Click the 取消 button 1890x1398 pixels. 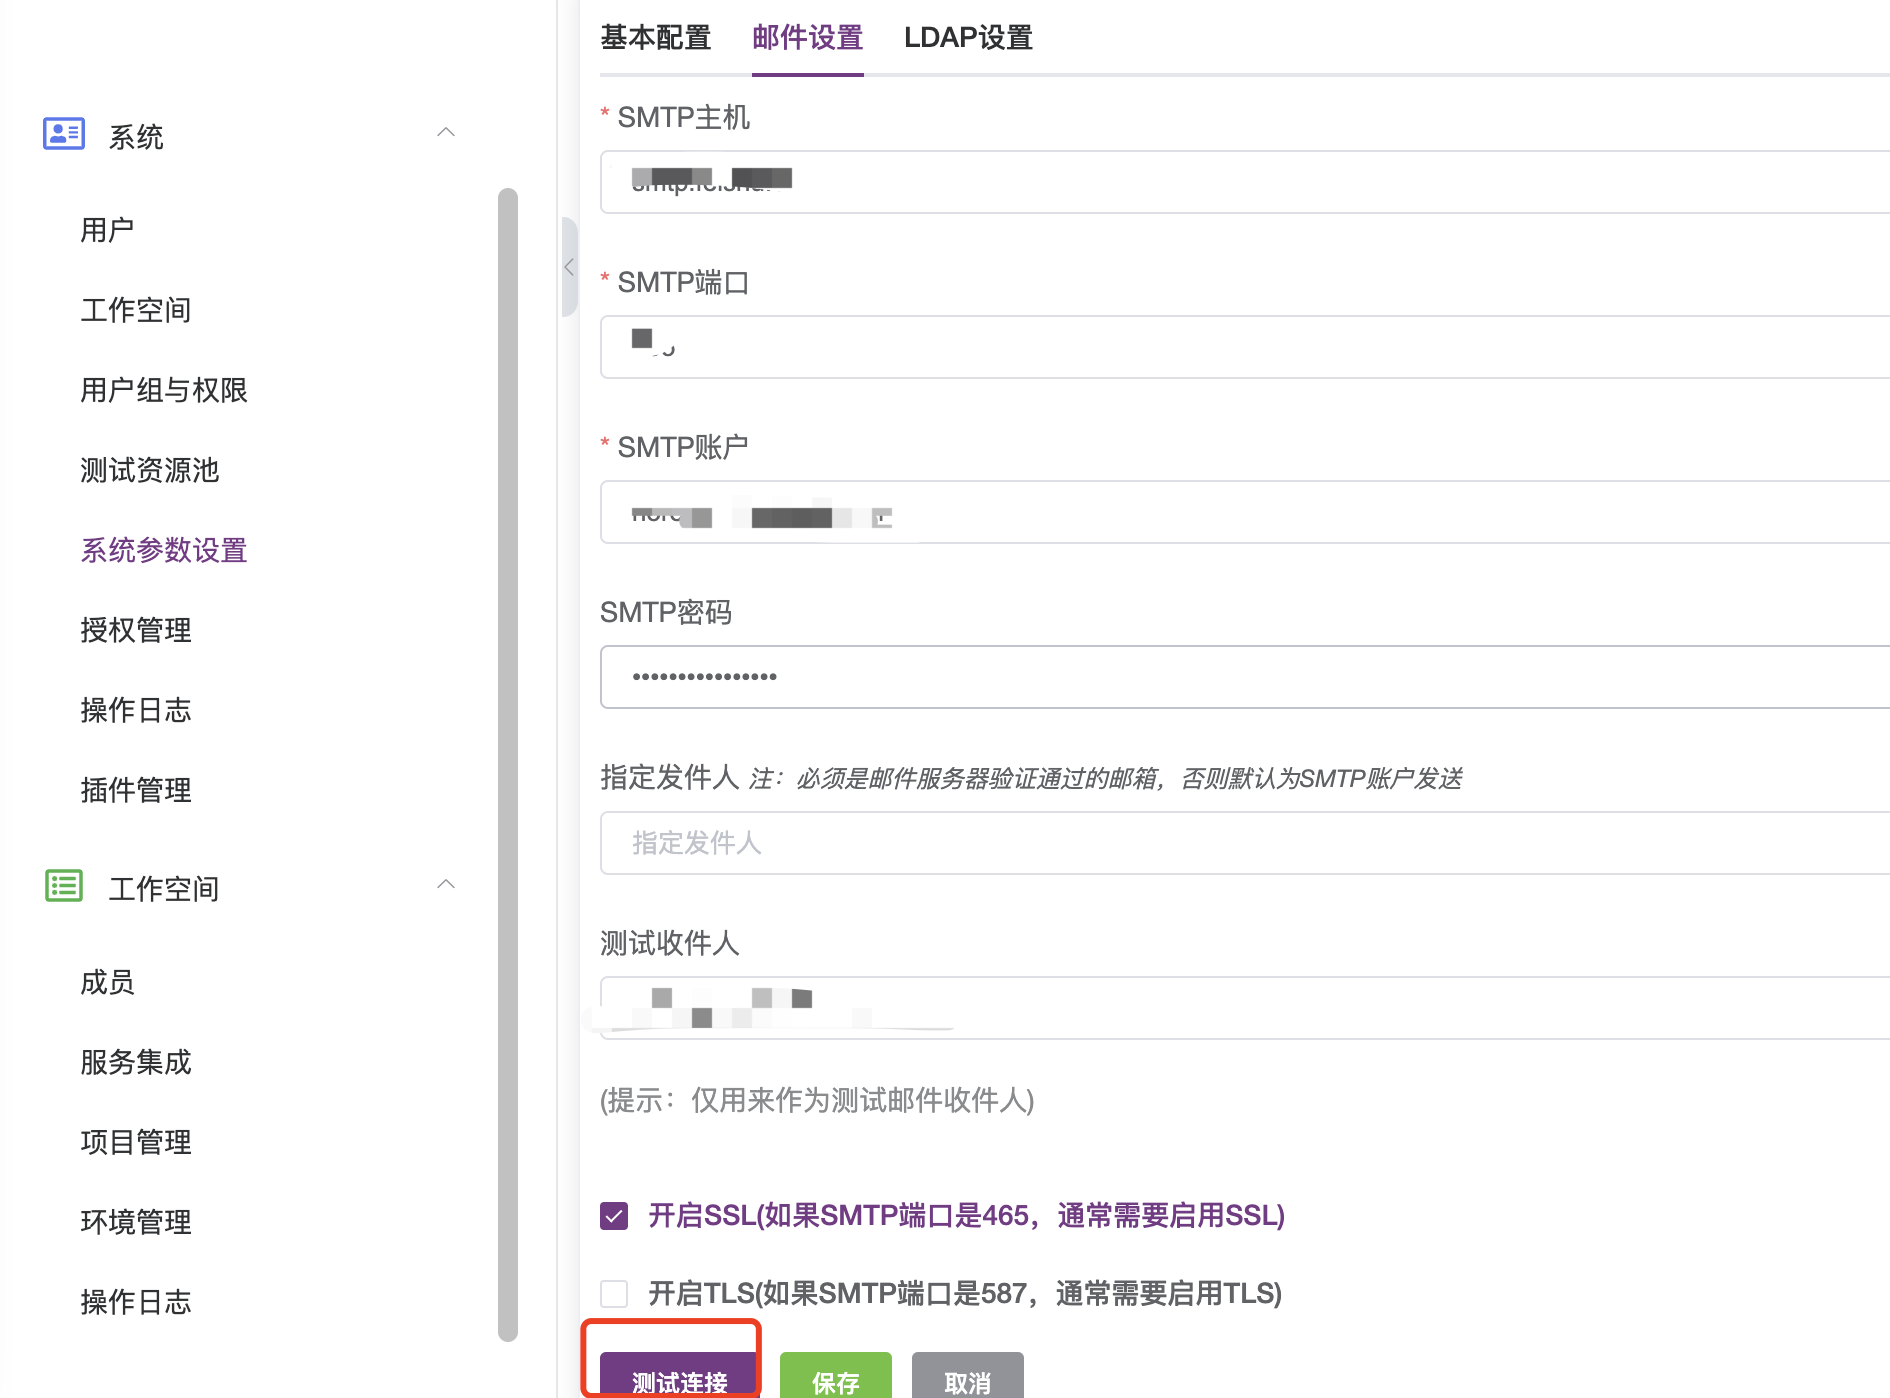click(966, 1380)
